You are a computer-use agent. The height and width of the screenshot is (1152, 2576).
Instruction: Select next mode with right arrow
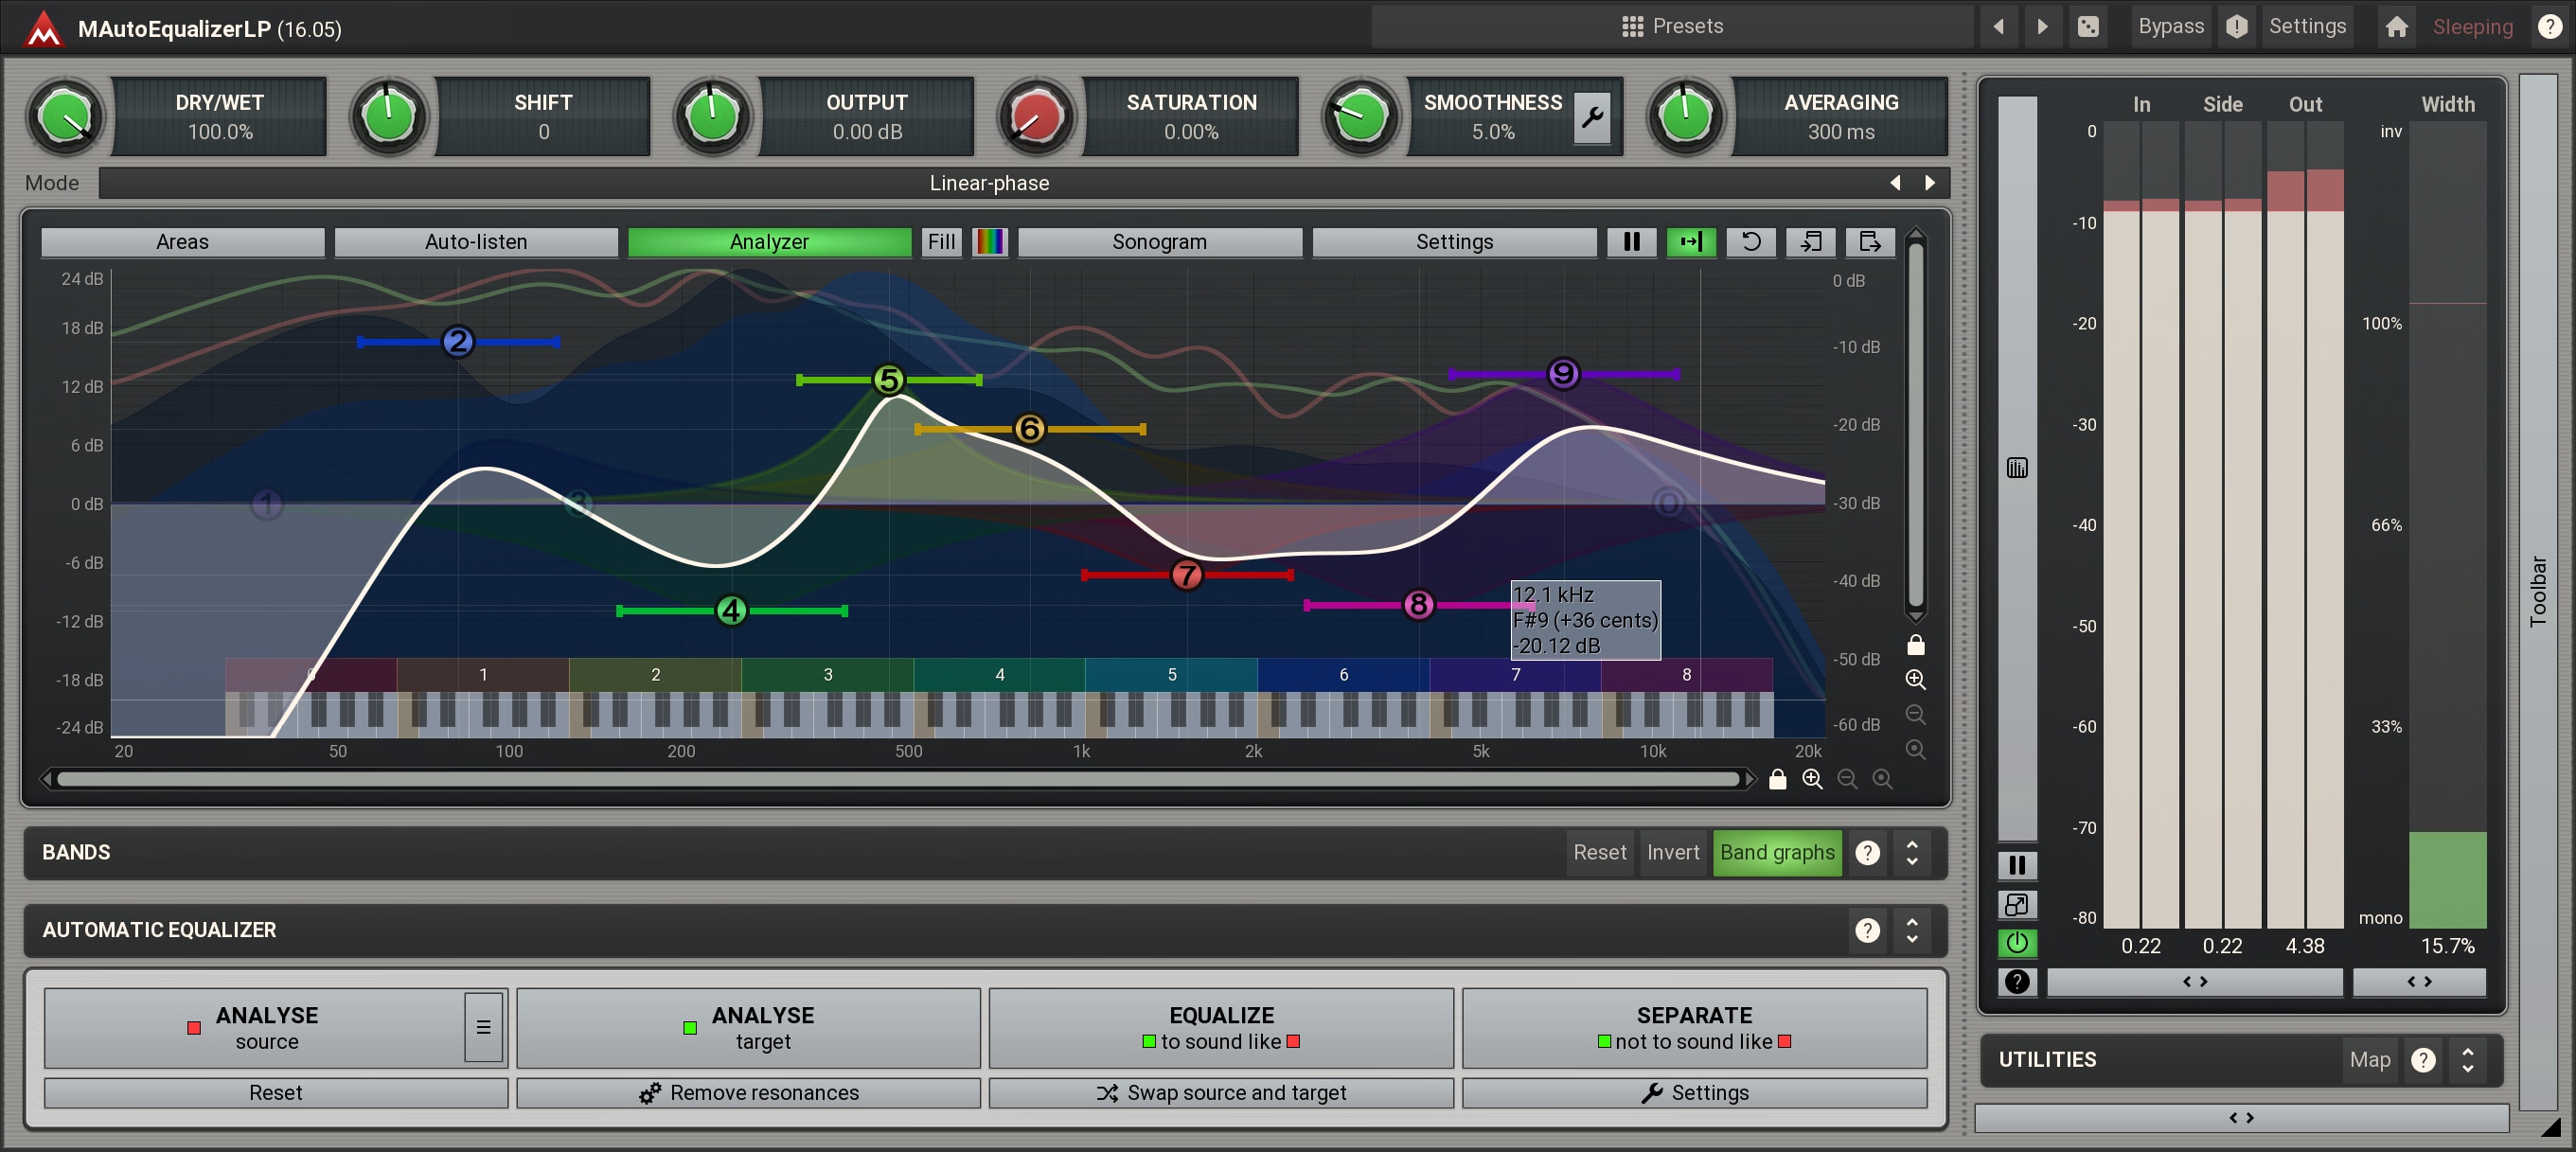pyautogui.click(x=1930, y=183)
